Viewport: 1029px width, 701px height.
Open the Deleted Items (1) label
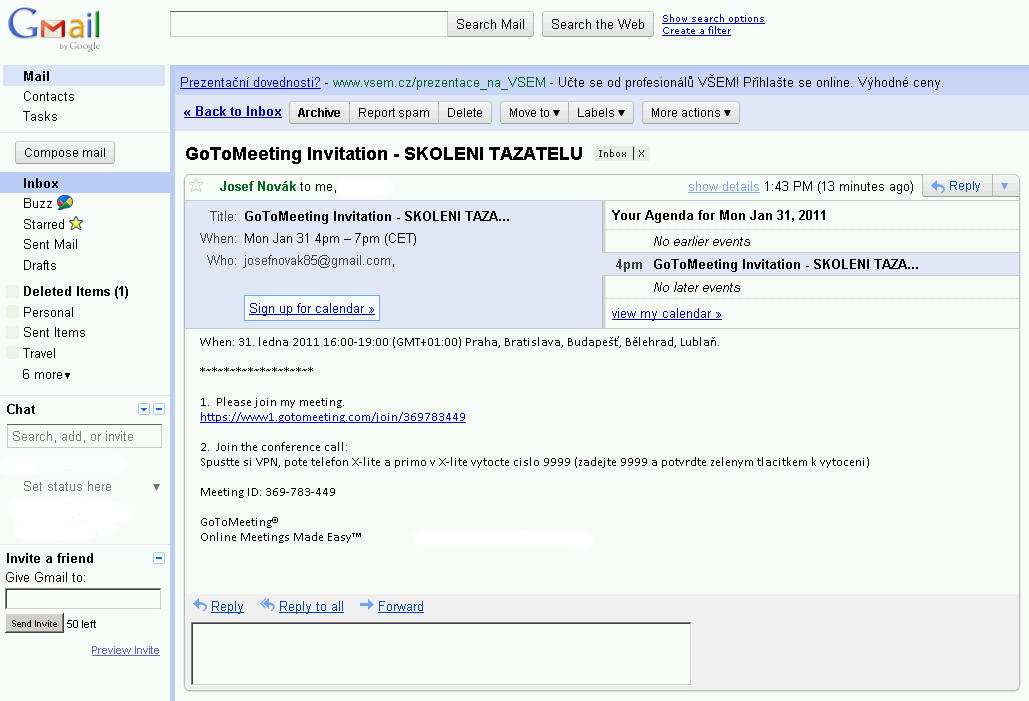point(75,291)
